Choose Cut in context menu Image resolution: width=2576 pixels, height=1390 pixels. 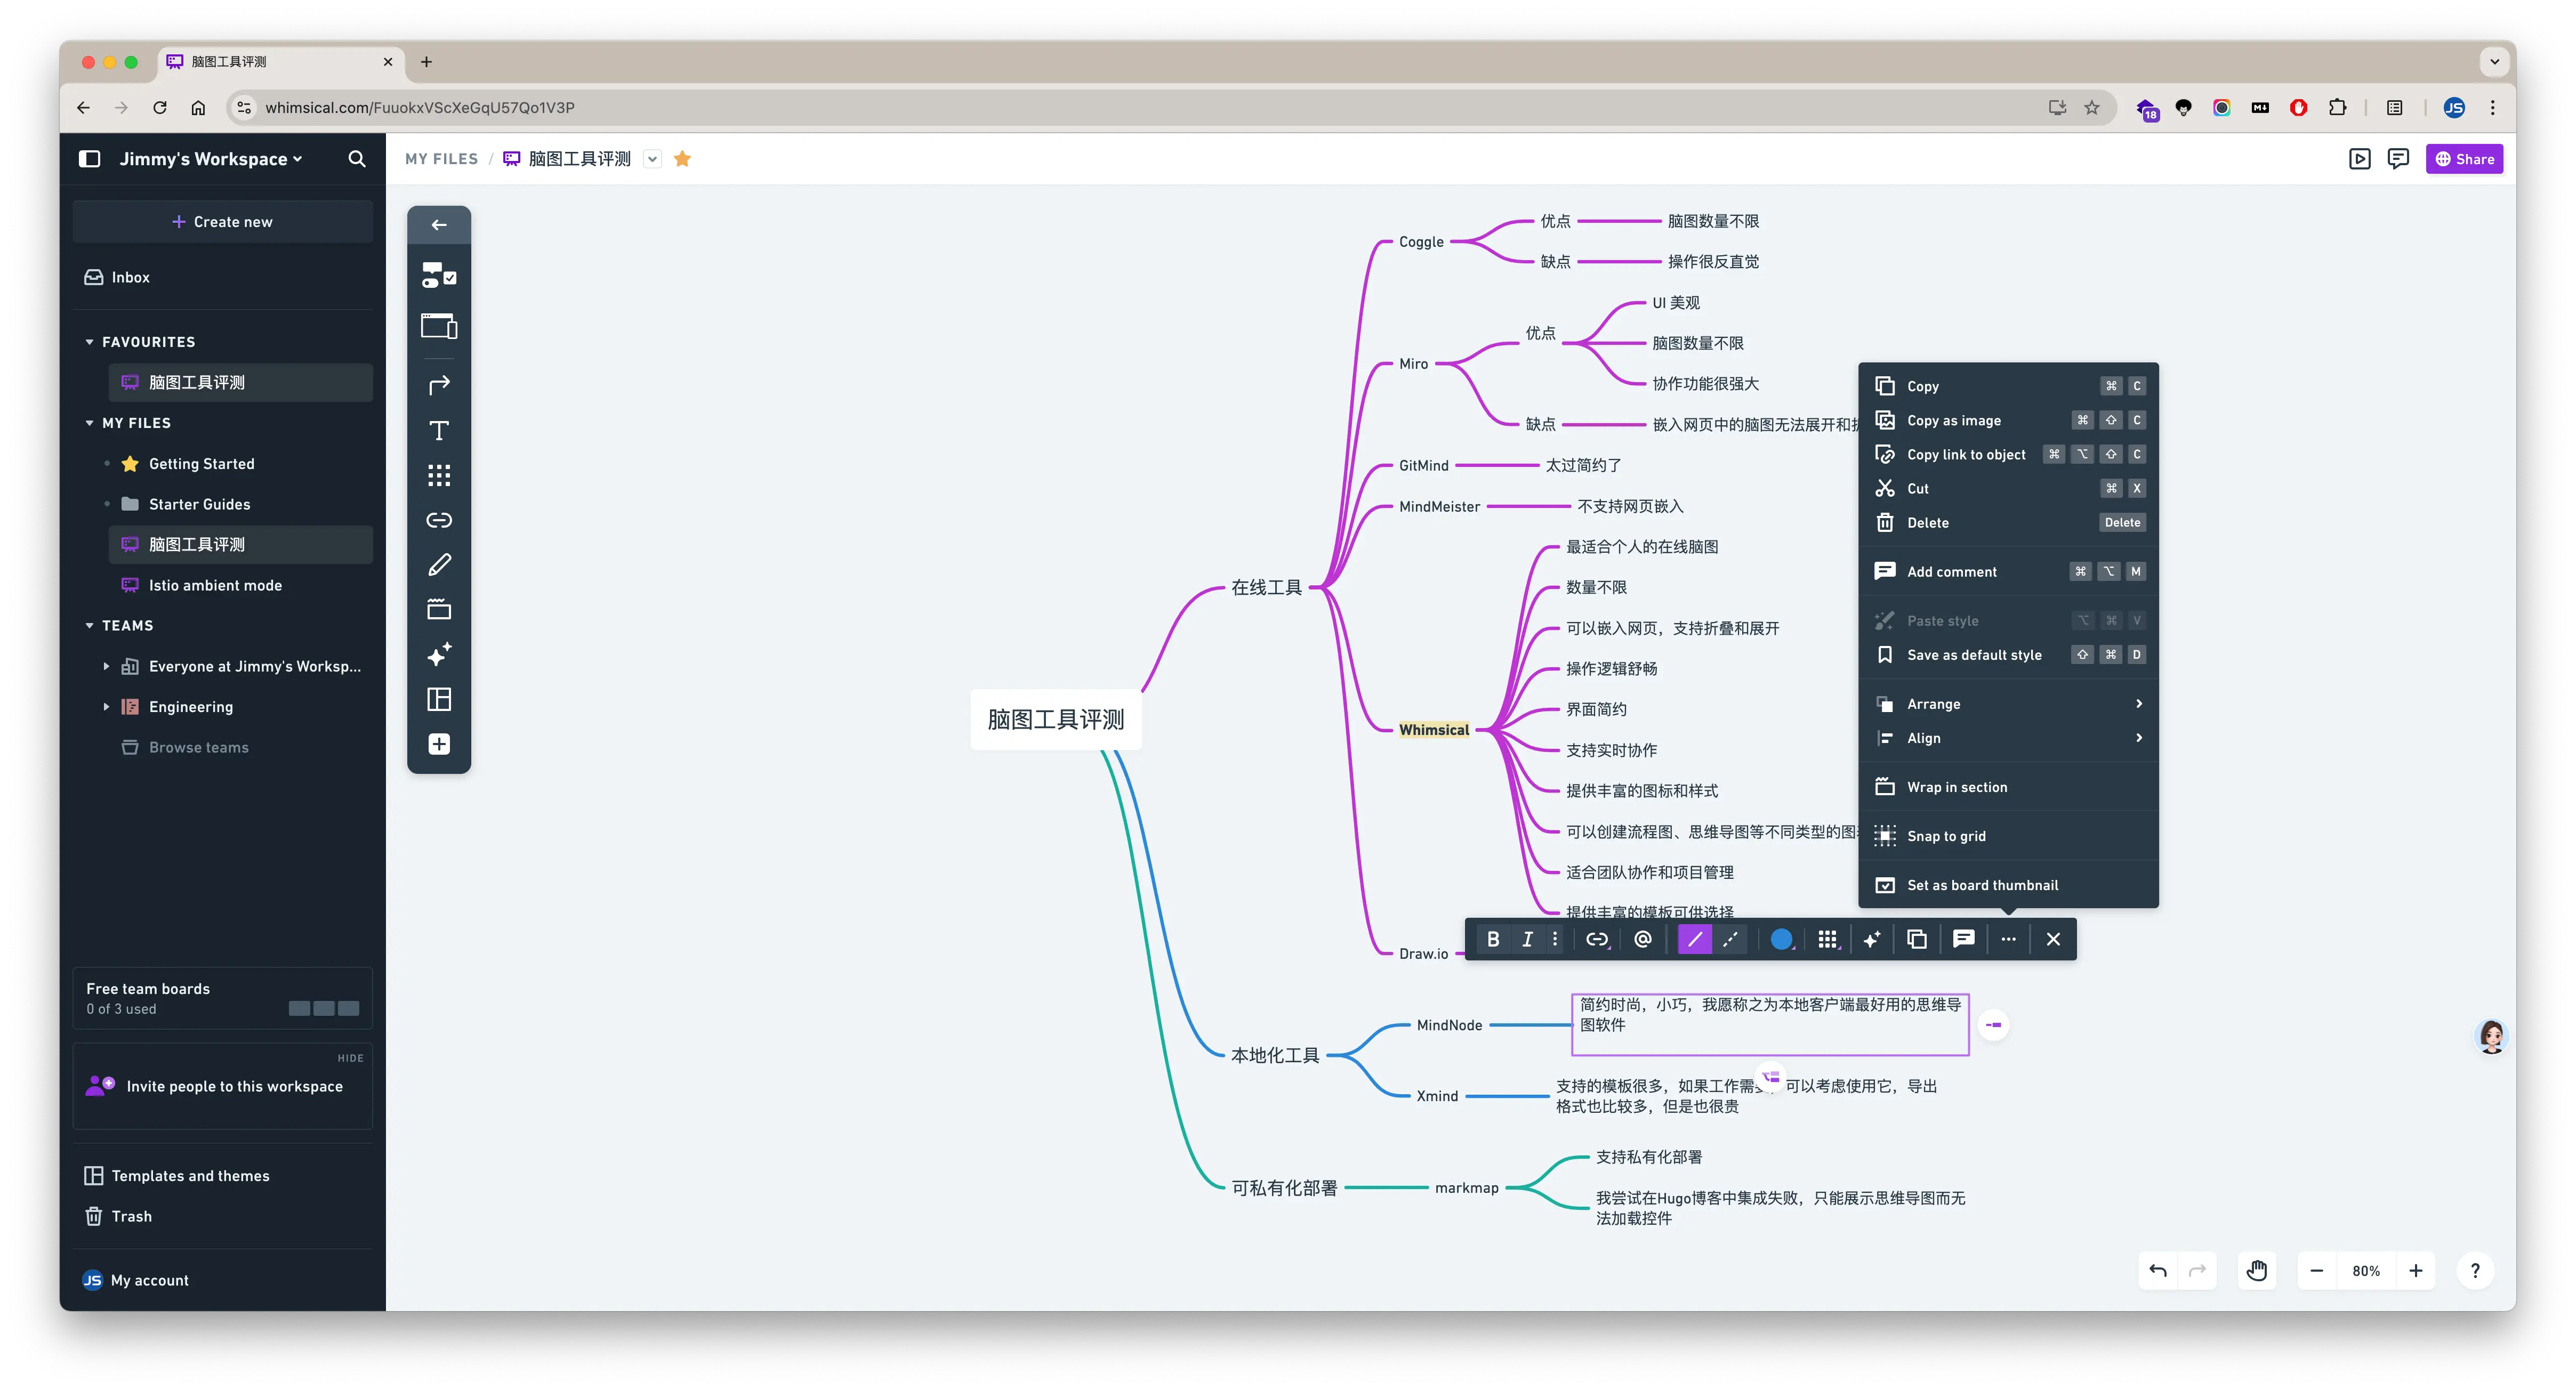(x=2008, y=488)
